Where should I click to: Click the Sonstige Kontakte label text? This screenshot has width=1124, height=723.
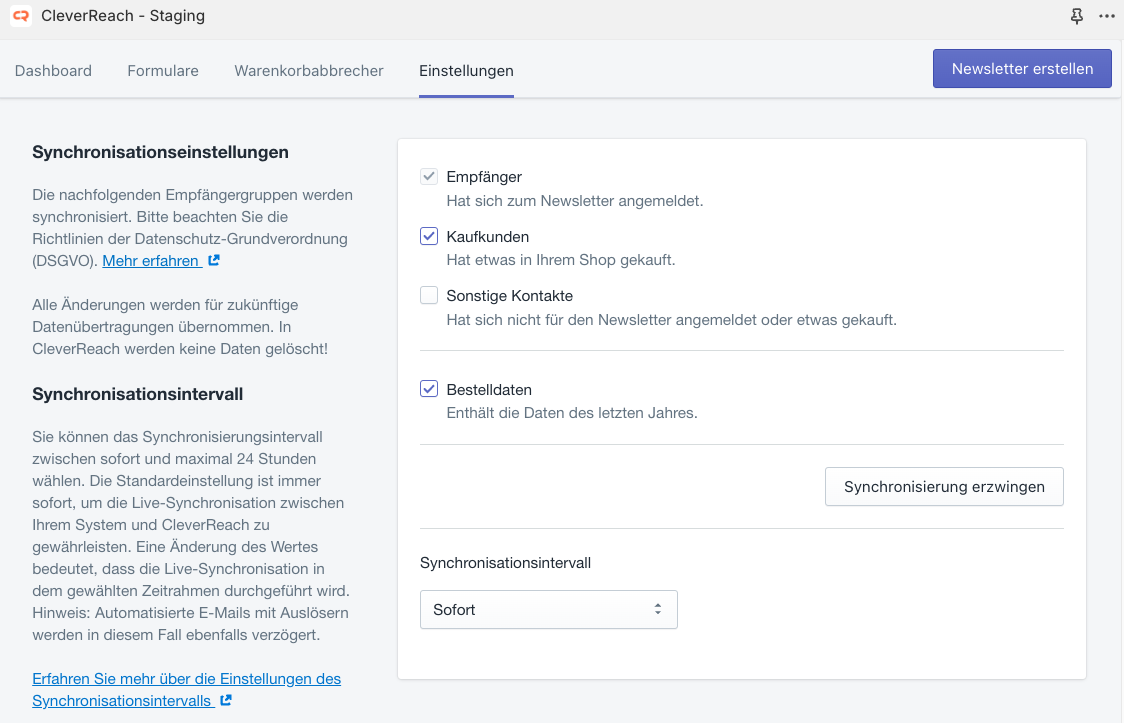coord(510,296)
